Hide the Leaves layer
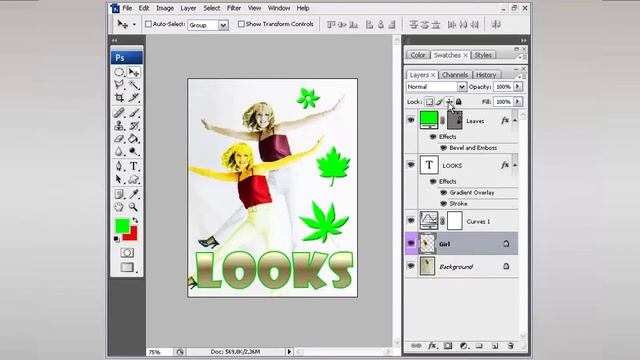The image size is (640, 360). click(411, 120)
